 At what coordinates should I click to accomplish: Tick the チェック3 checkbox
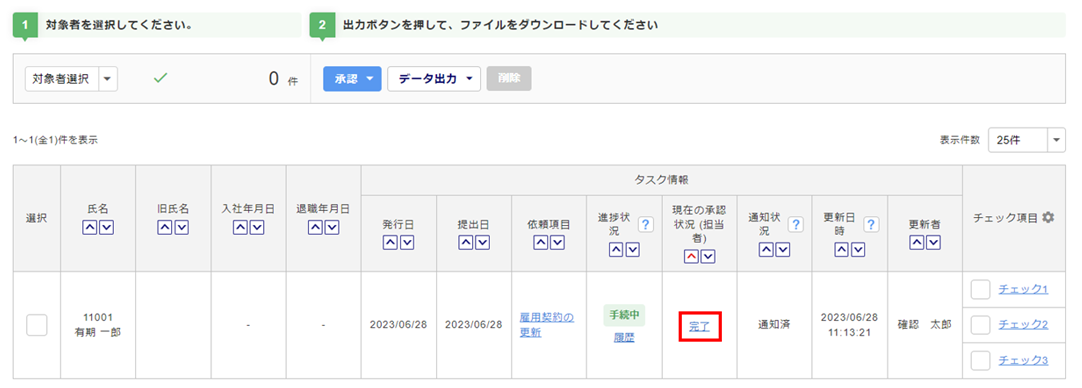pyautogui.click(x=981, y=360)
